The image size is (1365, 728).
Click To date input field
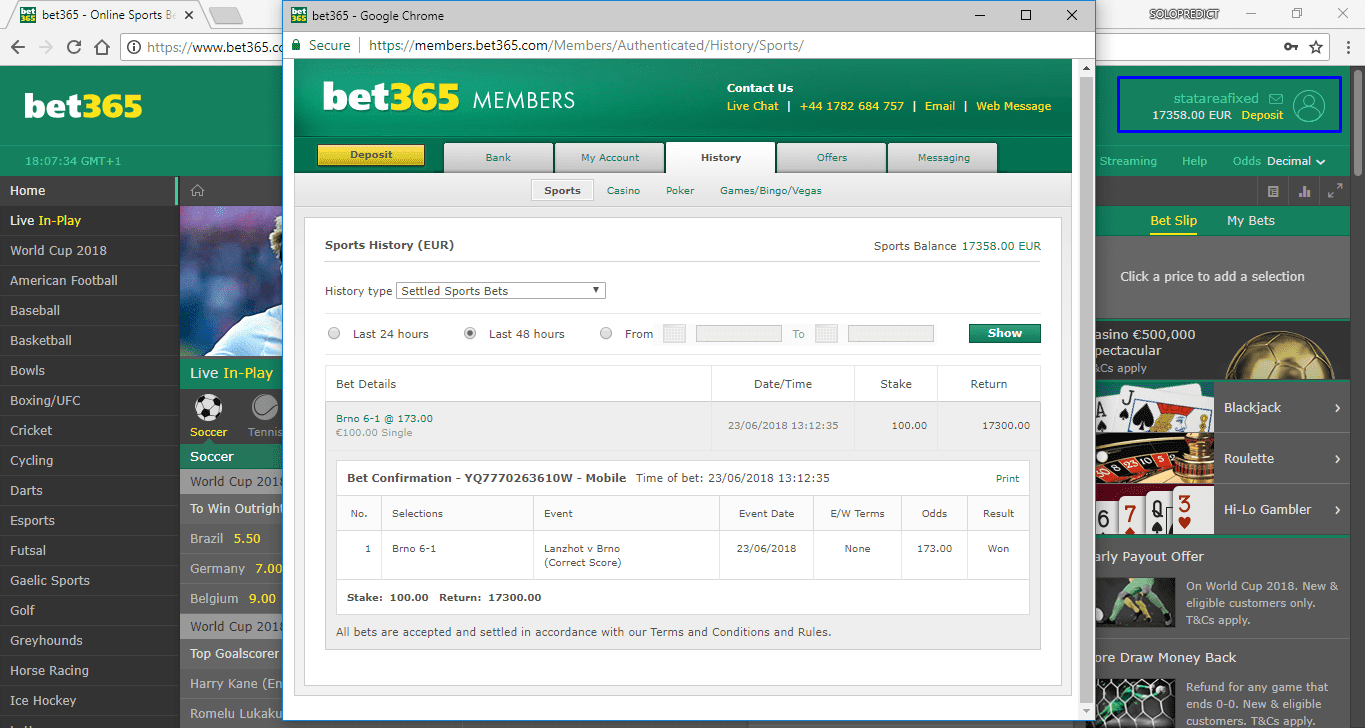point(891,334)
